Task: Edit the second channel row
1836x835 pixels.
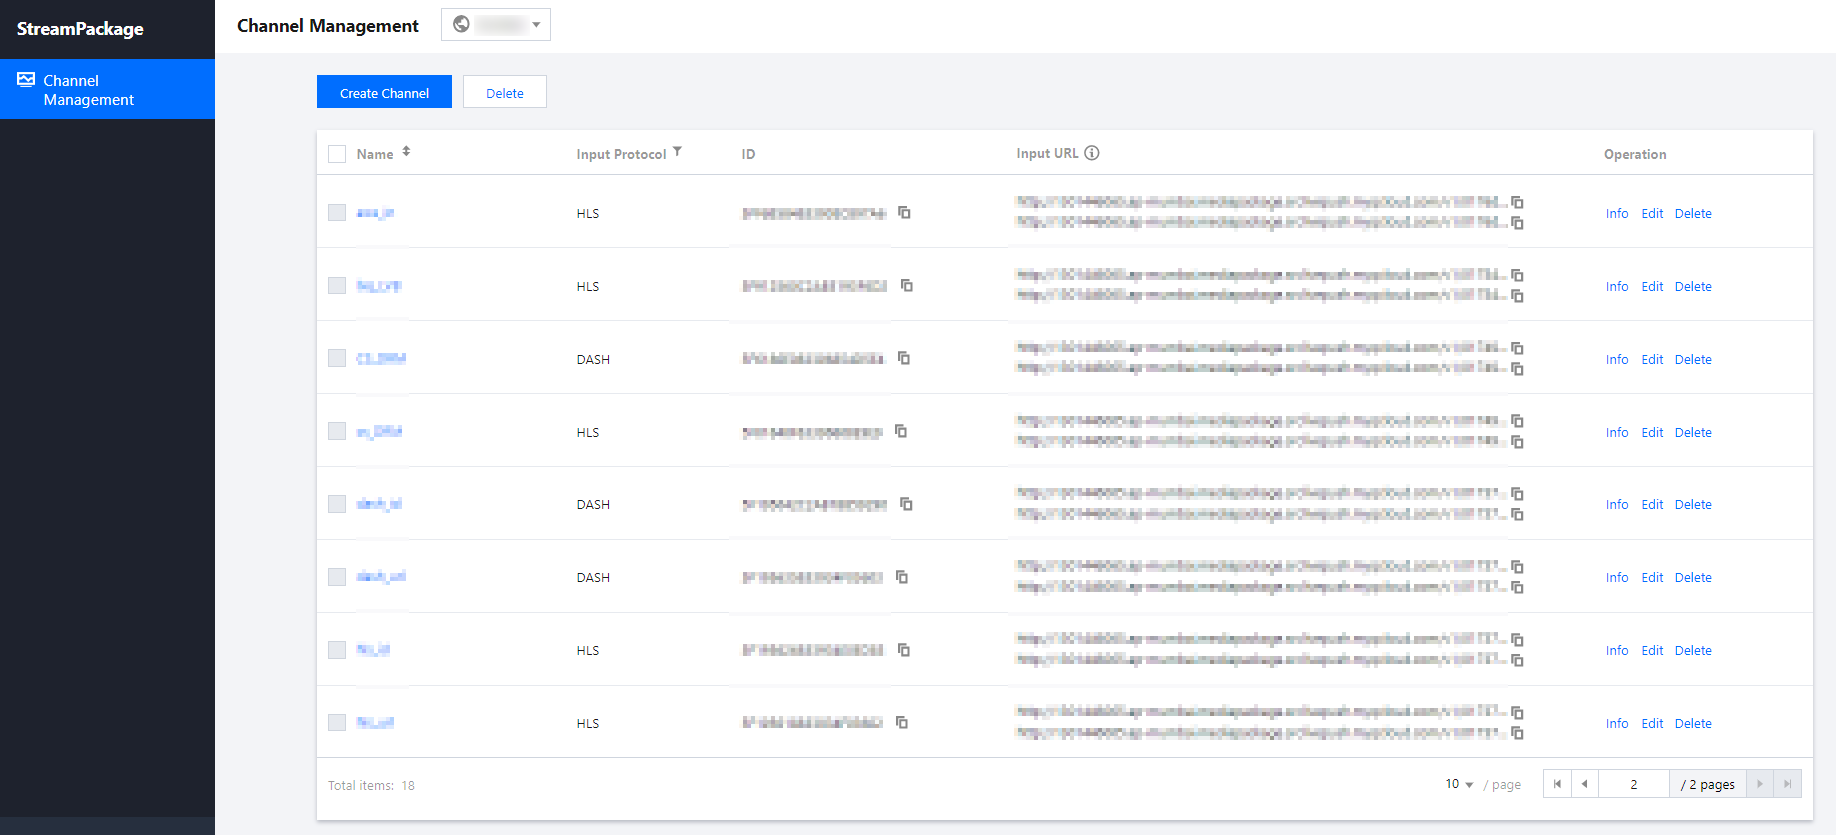Action: click(x=1652, y=286)
